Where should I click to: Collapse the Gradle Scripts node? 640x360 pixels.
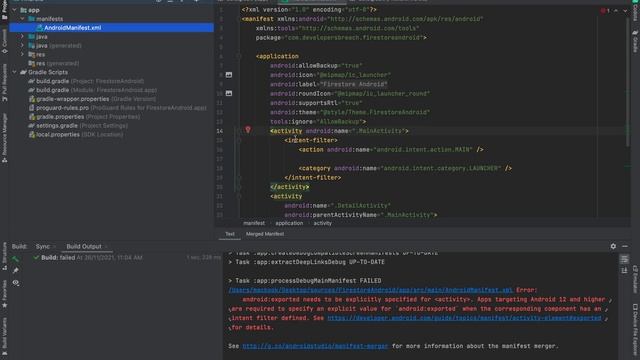[15, 72]
